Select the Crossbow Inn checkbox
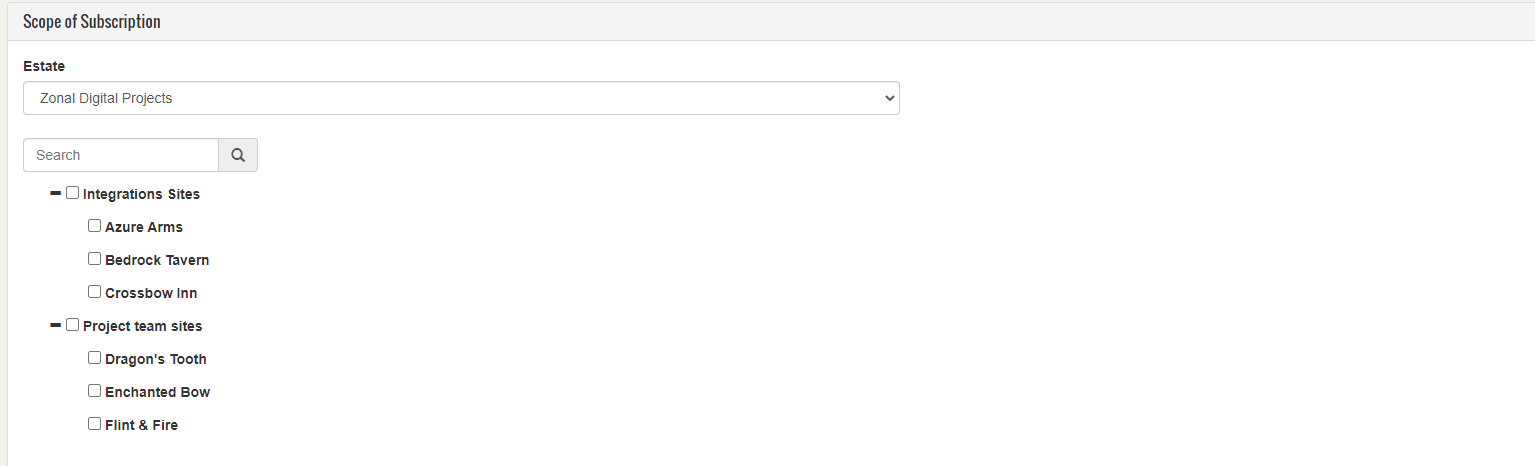 point(95,292)
